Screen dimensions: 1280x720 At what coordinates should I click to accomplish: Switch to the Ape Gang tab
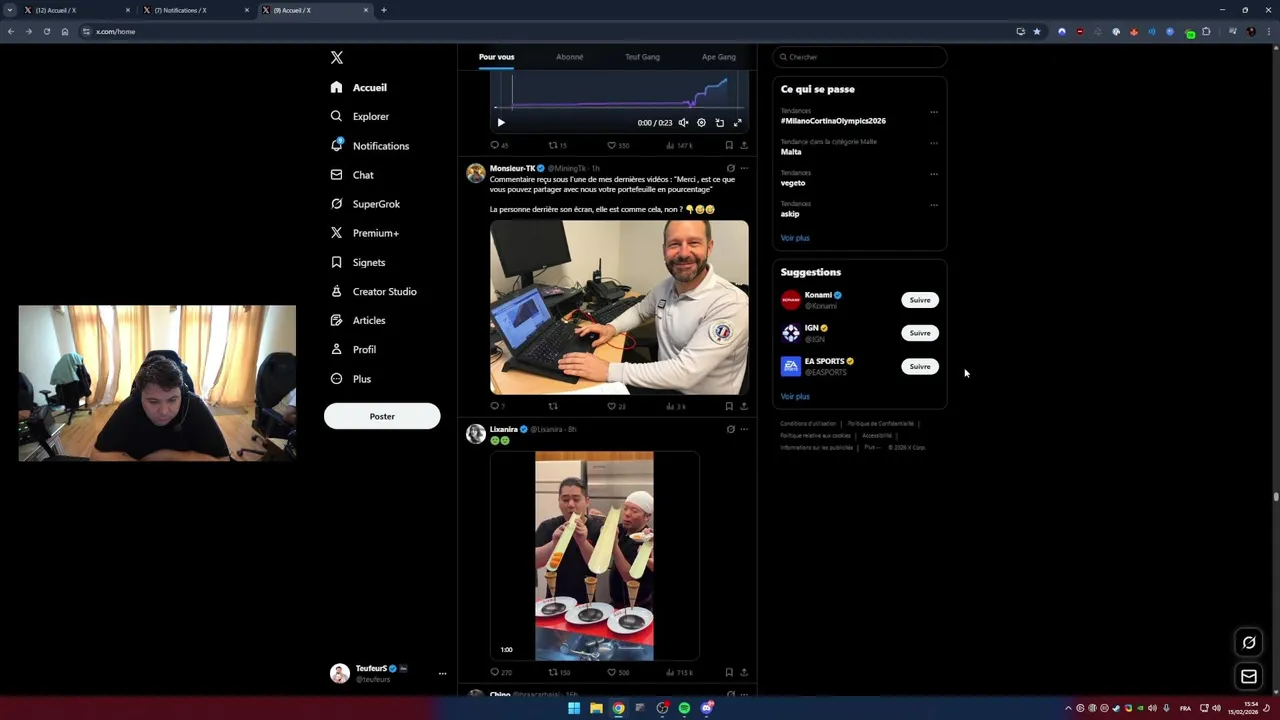(718, 57)
